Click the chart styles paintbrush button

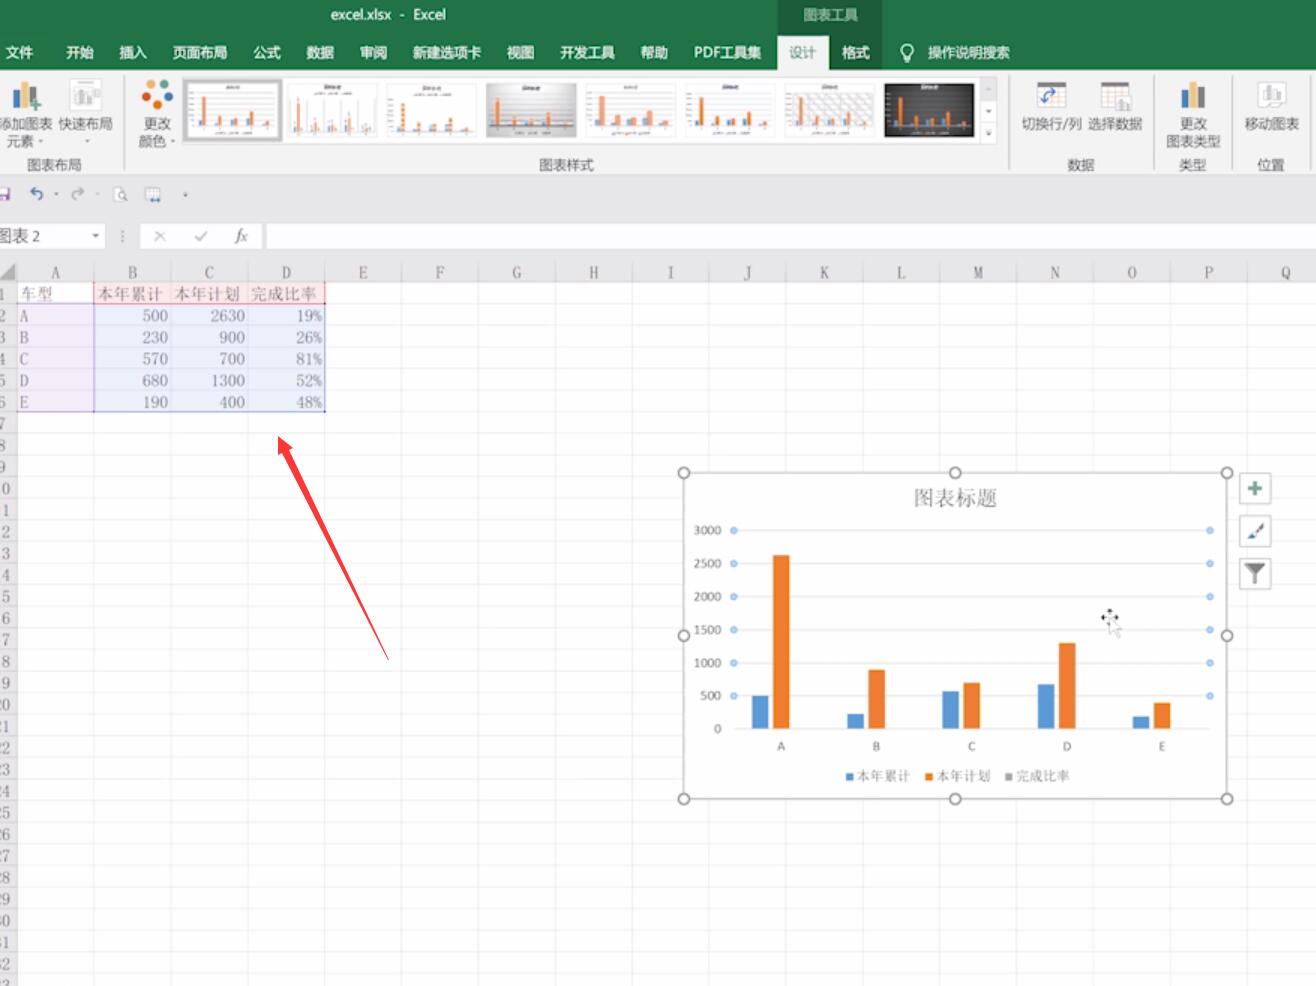[1255, 531]
